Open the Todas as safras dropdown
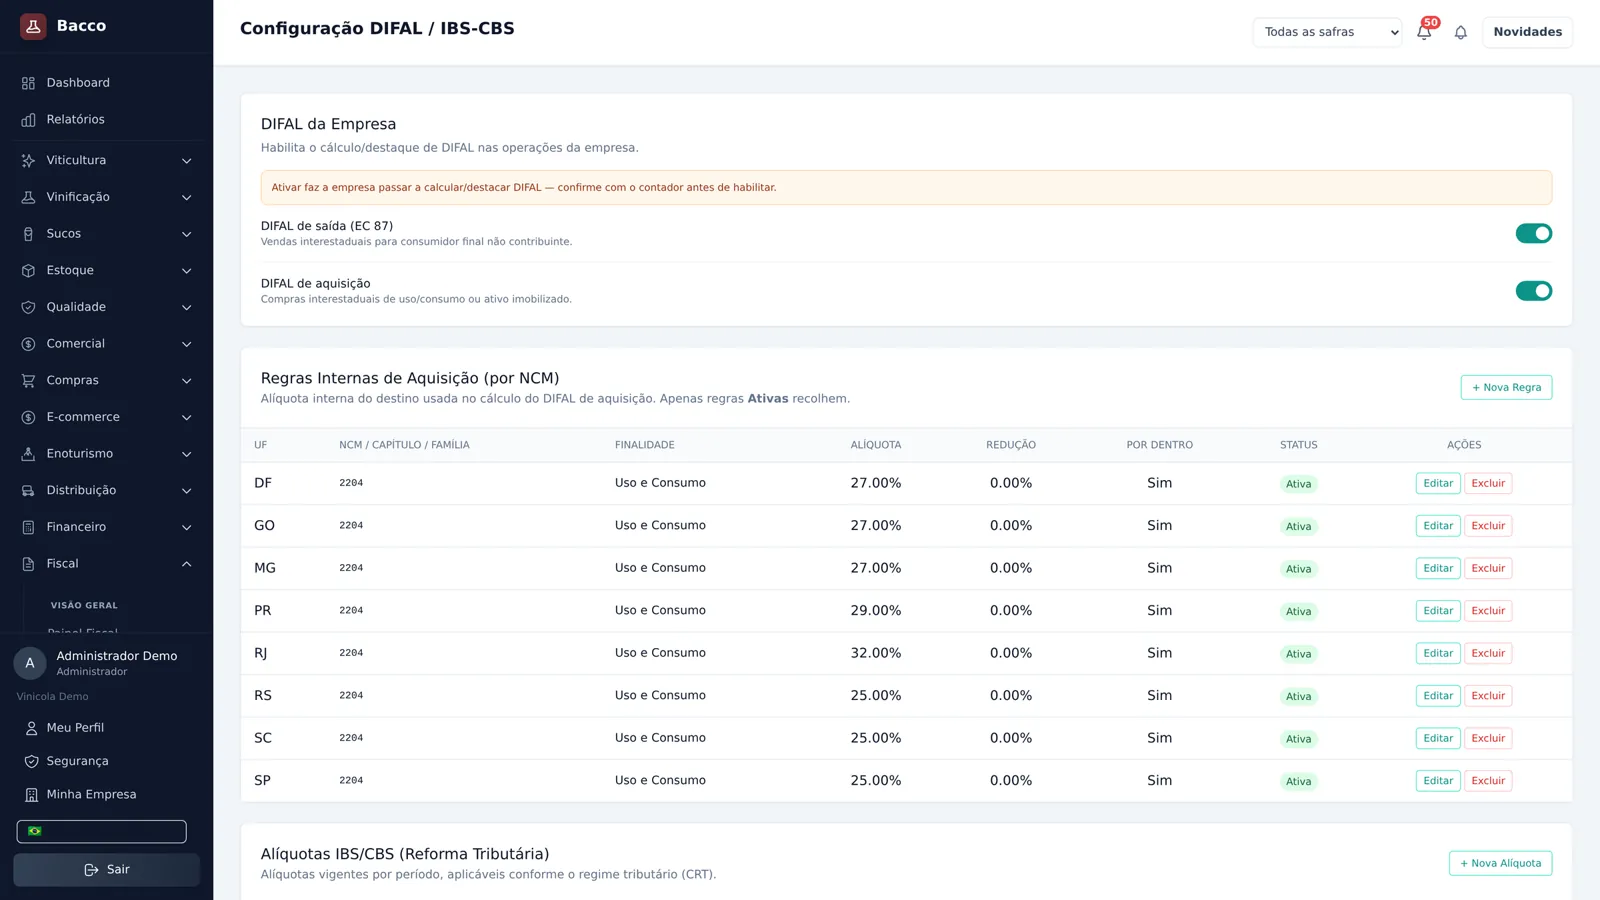The image size is (1600, 900). (x=1327, y=32)
